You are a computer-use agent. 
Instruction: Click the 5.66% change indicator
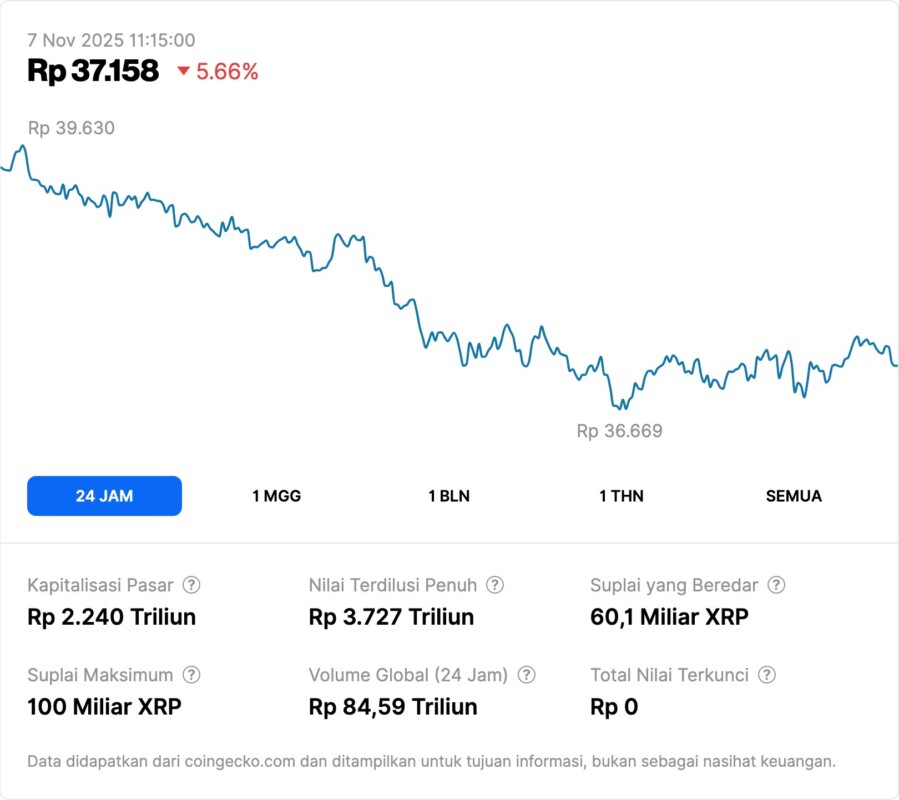coord(222,72)
